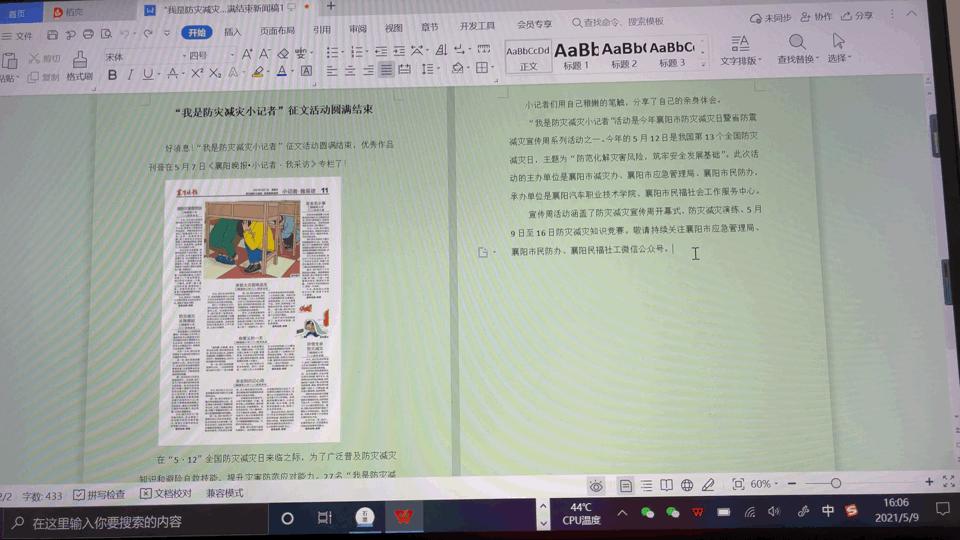Viewport: 960px width, 540px height.
Task: Click the Sort icon in paragraph group
Action: coord(441,50)
